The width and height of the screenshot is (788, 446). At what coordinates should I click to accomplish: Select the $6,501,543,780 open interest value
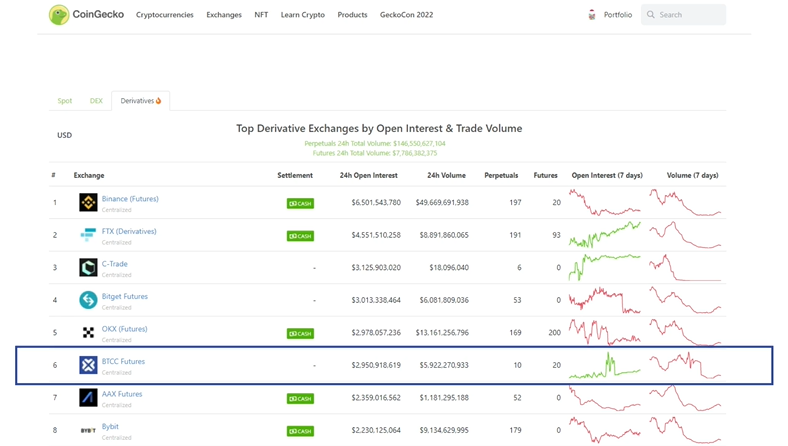click(376, 202)
